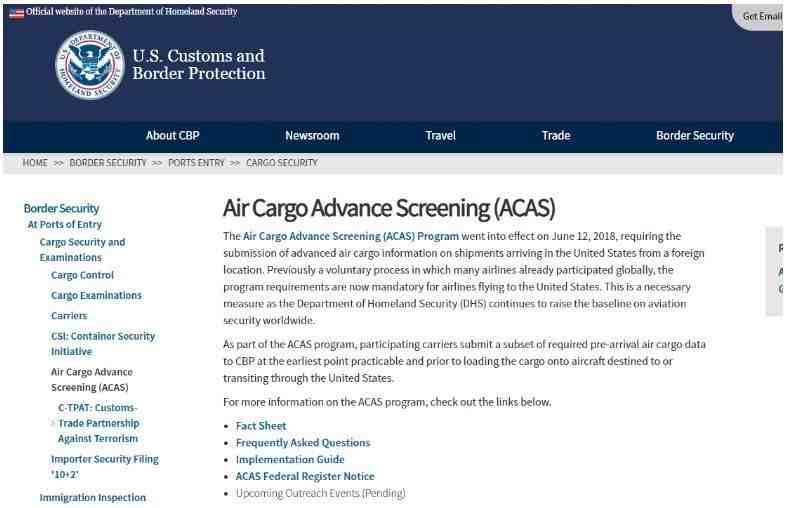
Task: Open Frequently Asked Questions link
Action: 303,443
